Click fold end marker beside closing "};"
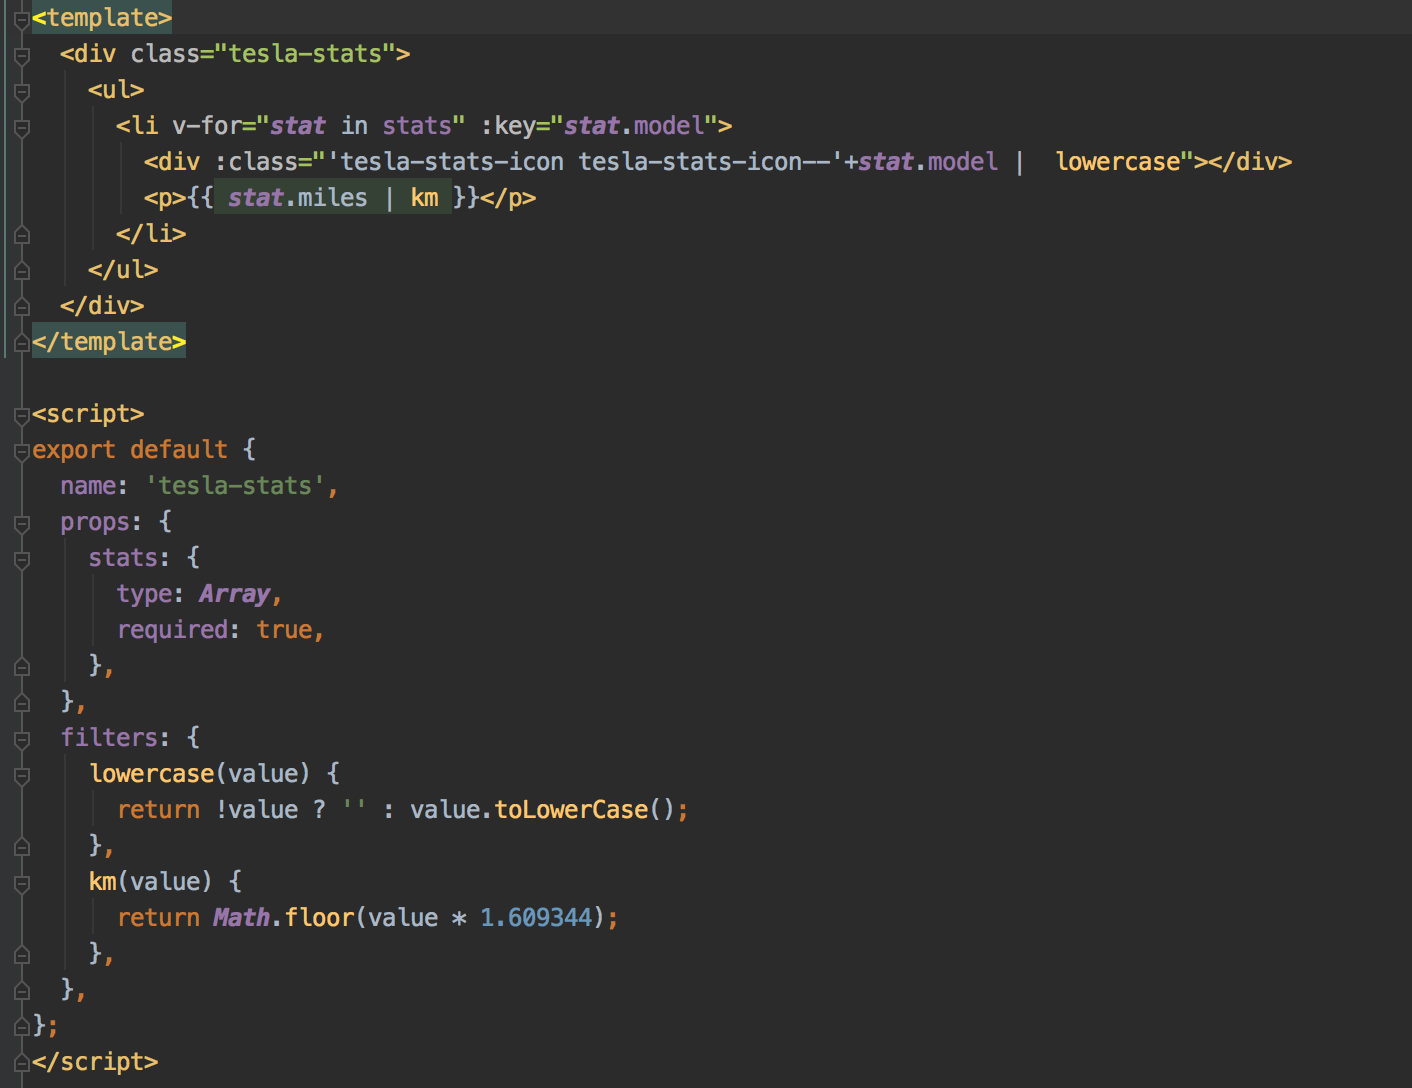Viewport: 1412px width, 1088px height. (x=22, y=1027)
